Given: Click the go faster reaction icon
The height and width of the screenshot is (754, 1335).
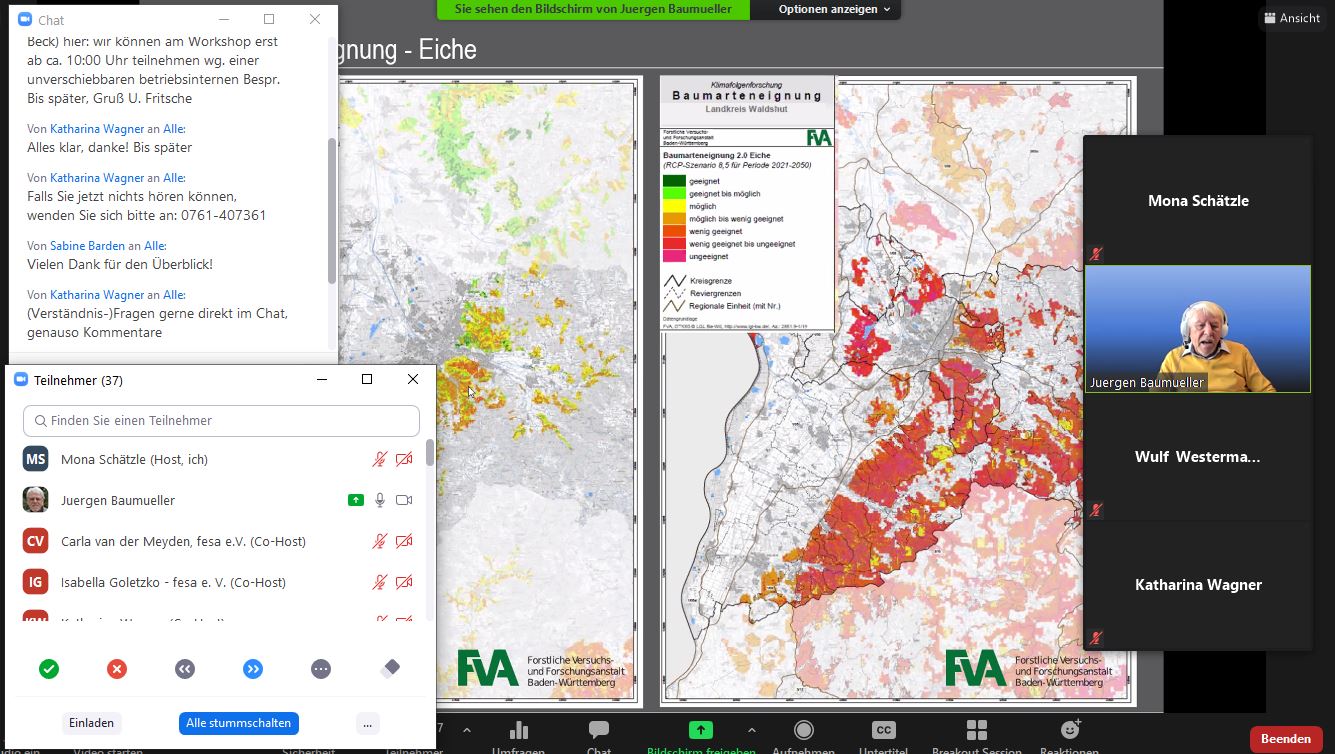Looking at the screenshot, I should pyautogui.click(x=253, y=669).
